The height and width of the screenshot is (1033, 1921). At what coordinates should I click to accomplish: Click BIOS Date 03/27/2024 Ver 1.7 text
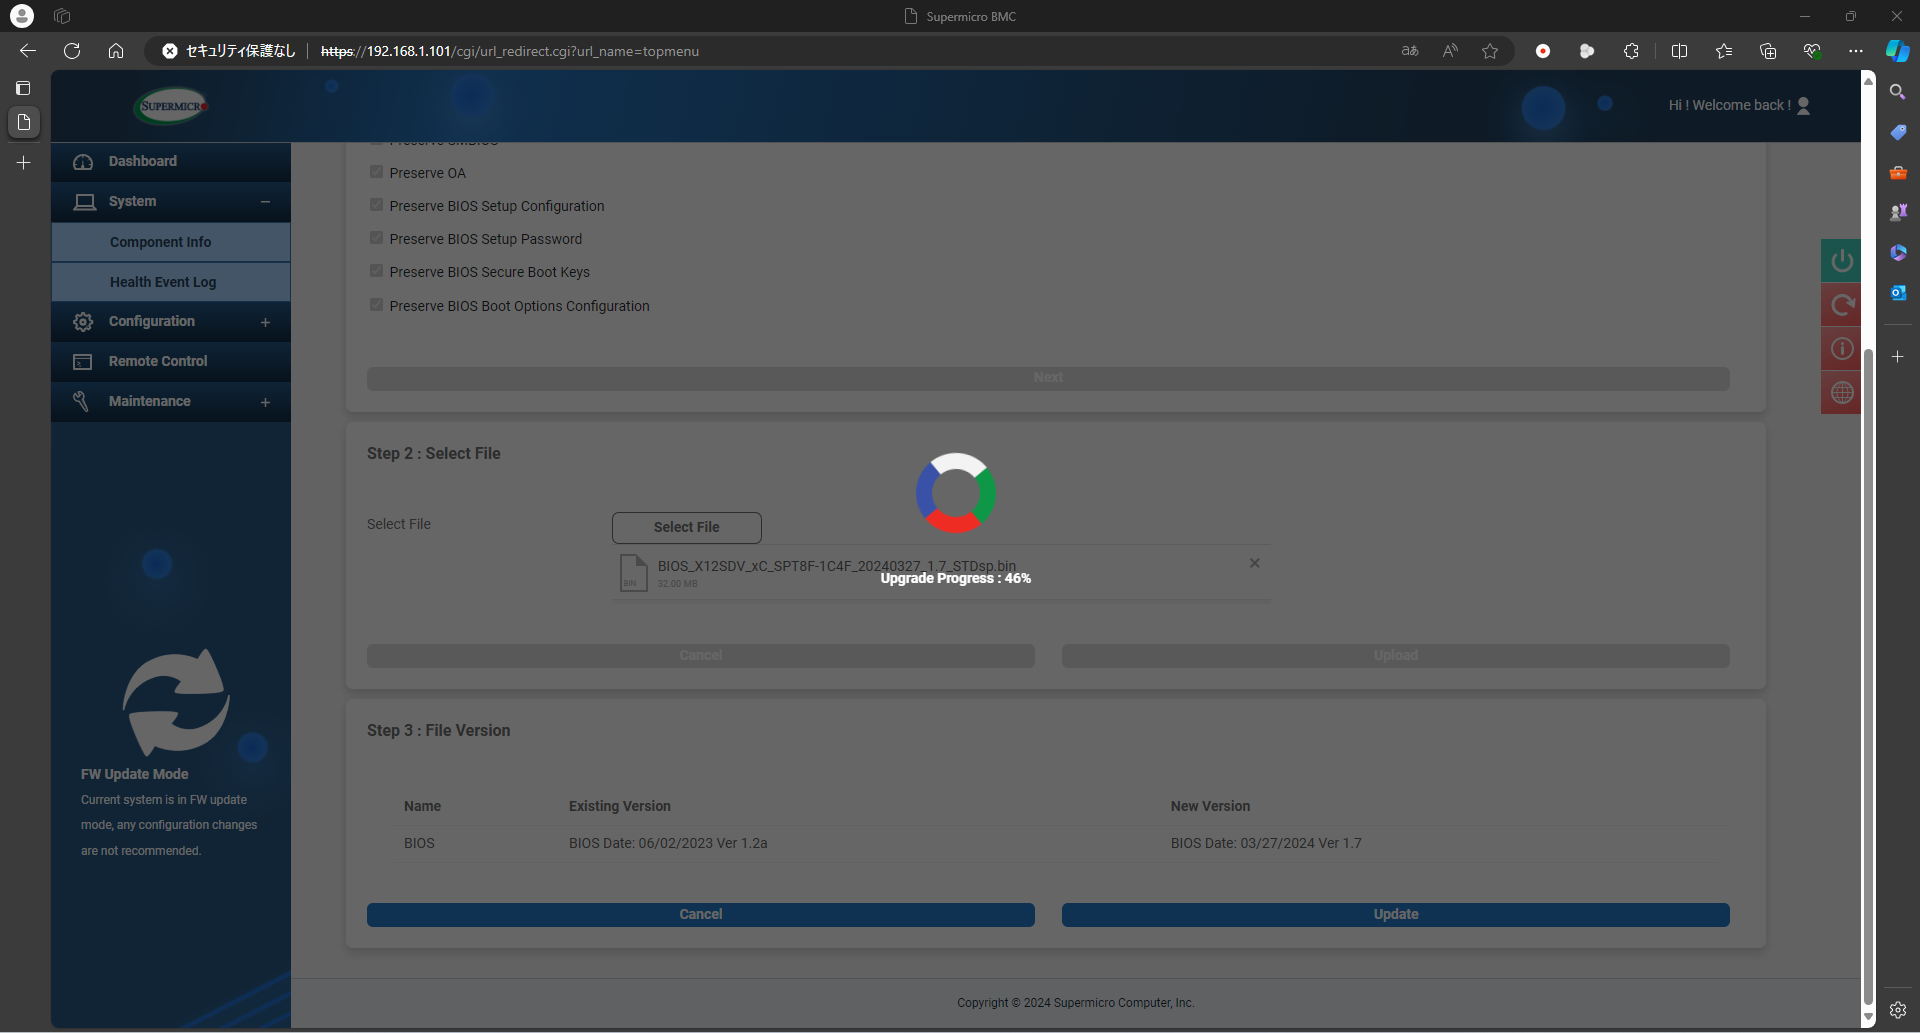click(x=1266, y=844)
